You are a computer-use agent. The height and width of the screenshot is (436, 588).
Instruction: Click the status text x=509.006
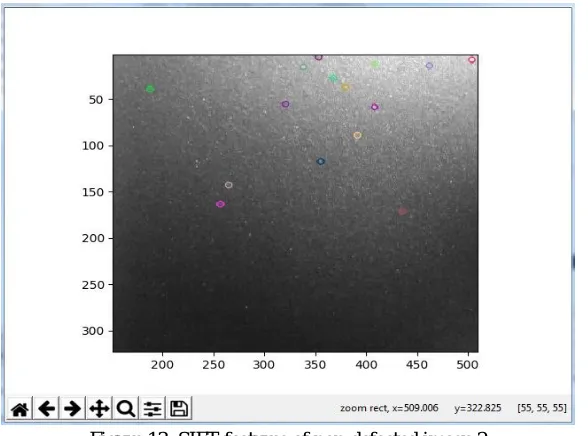[x=416, y=408]
